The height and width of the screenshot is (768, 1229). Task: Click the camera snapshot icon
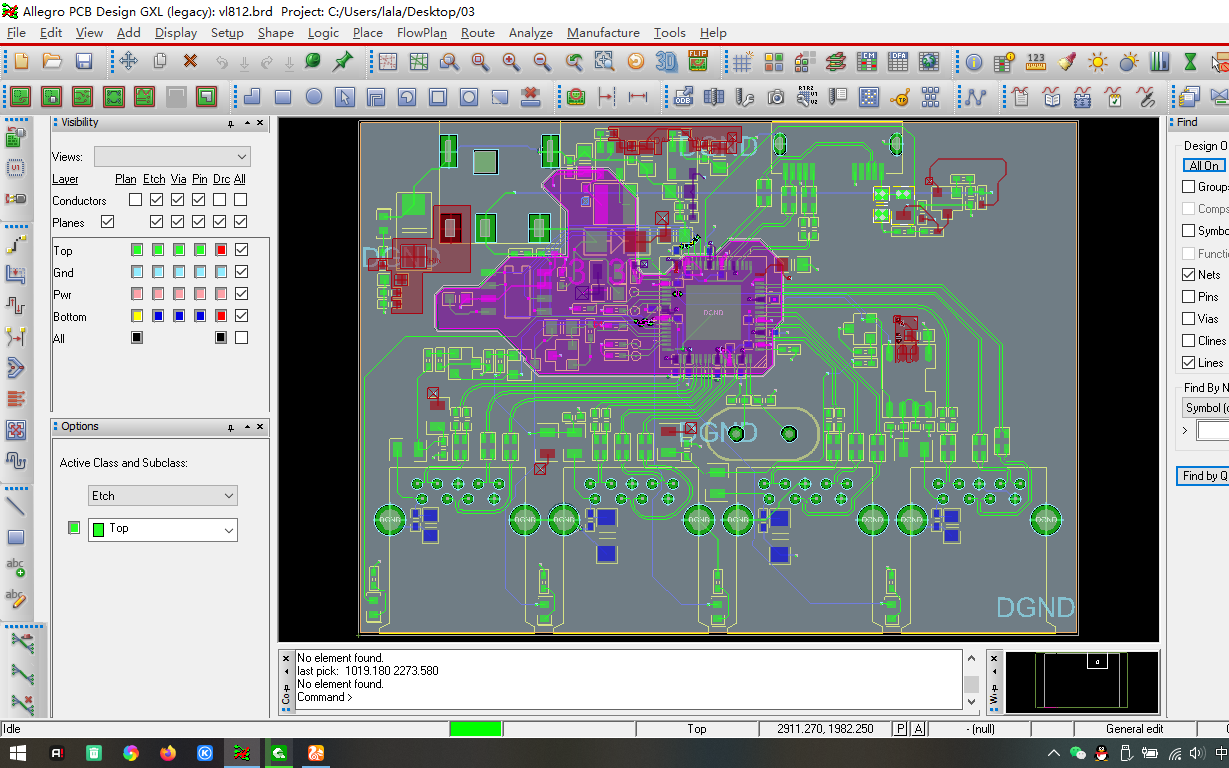click(x=776, y=97)
